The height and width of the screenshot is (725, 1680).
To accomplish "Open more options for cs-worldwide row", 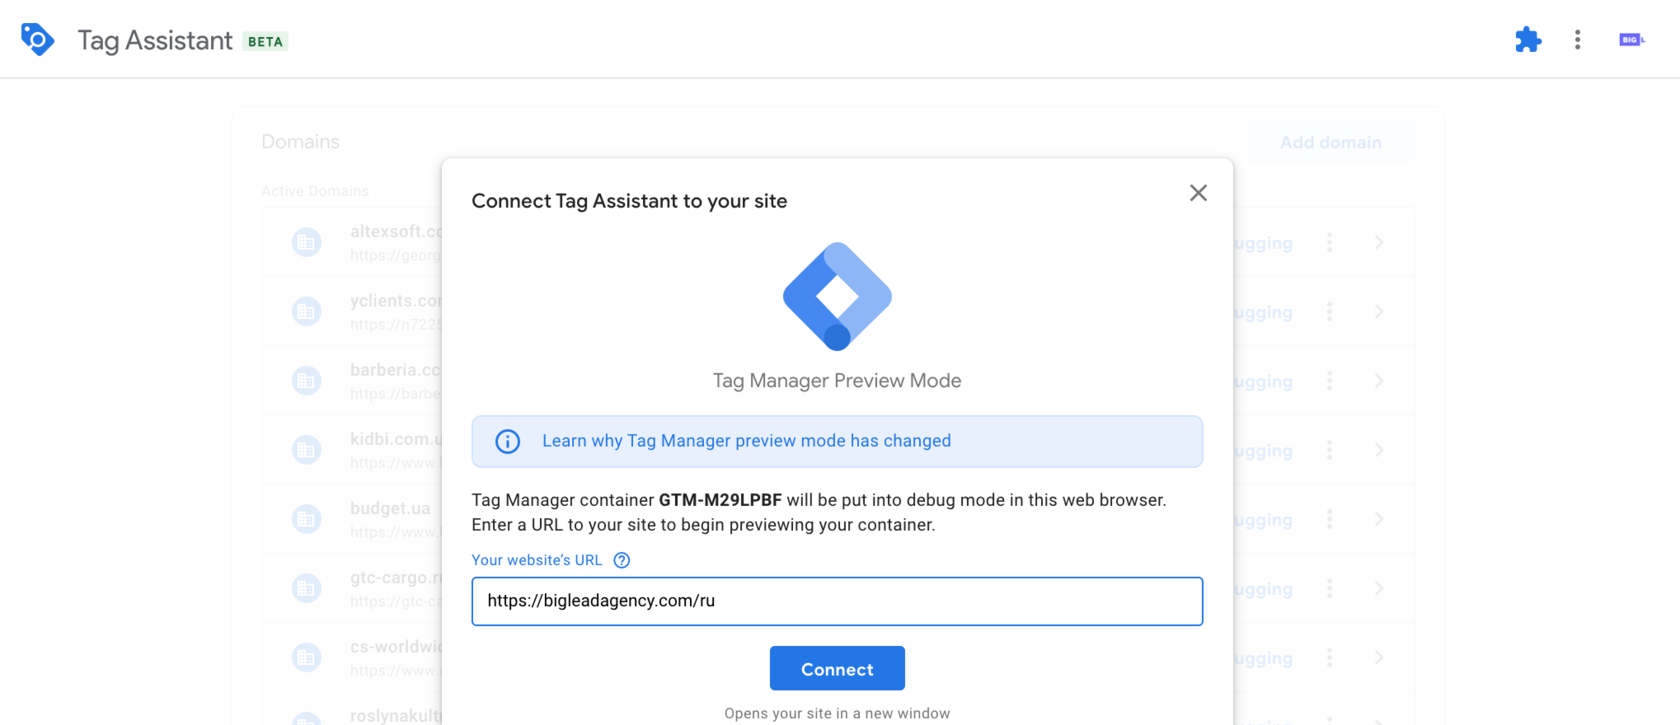I will 1329,657.
